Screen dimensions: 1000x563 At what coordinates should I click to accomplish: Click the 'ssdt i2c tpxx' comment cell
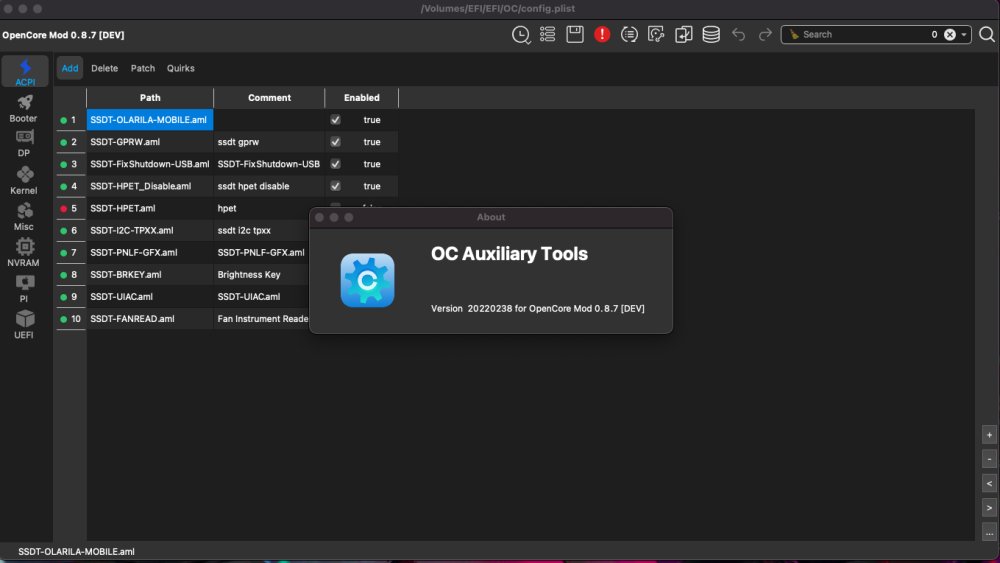click(262, 230)
